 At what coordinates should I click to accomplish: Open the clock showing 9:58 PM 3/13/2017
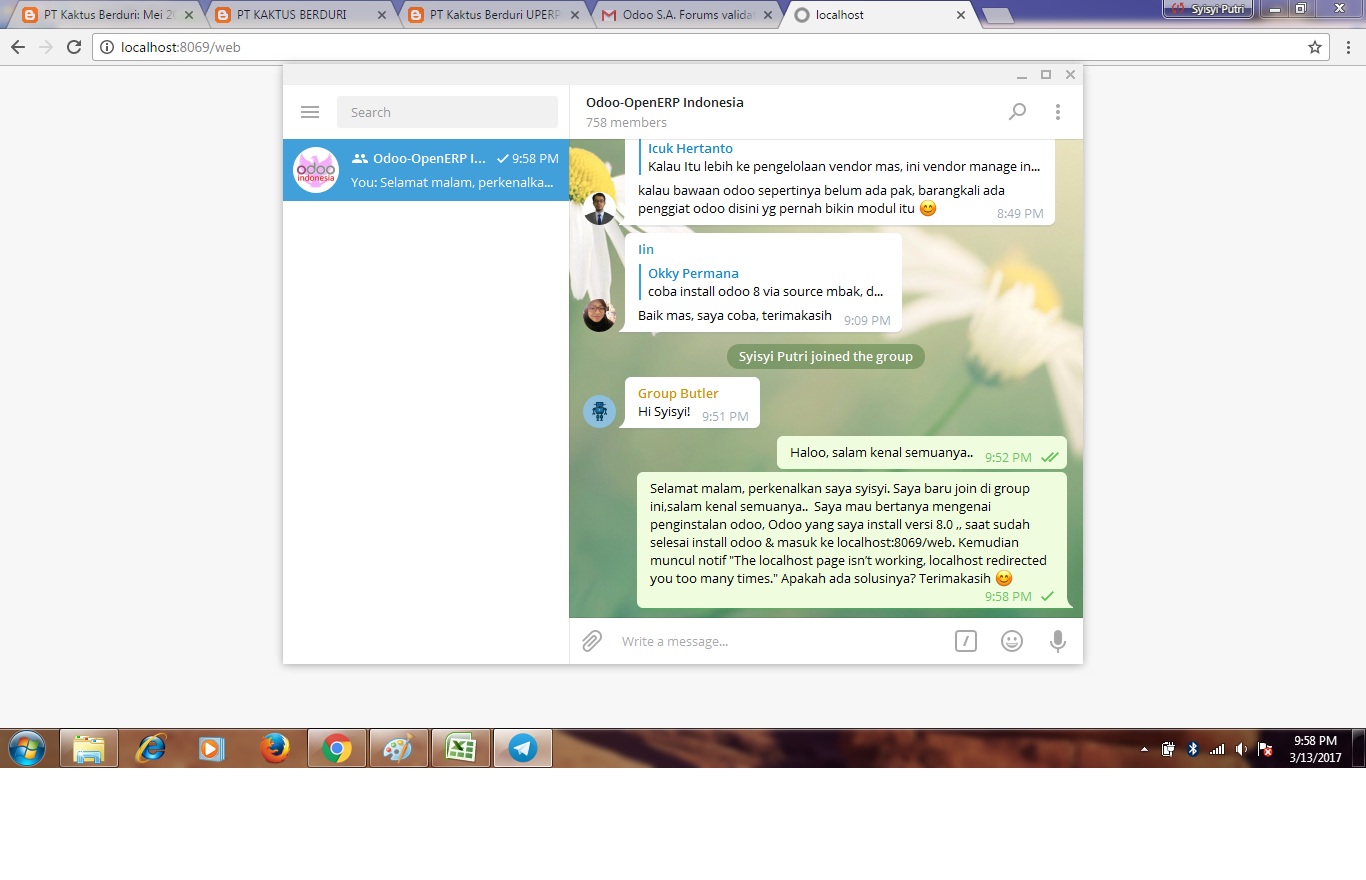1315,749
